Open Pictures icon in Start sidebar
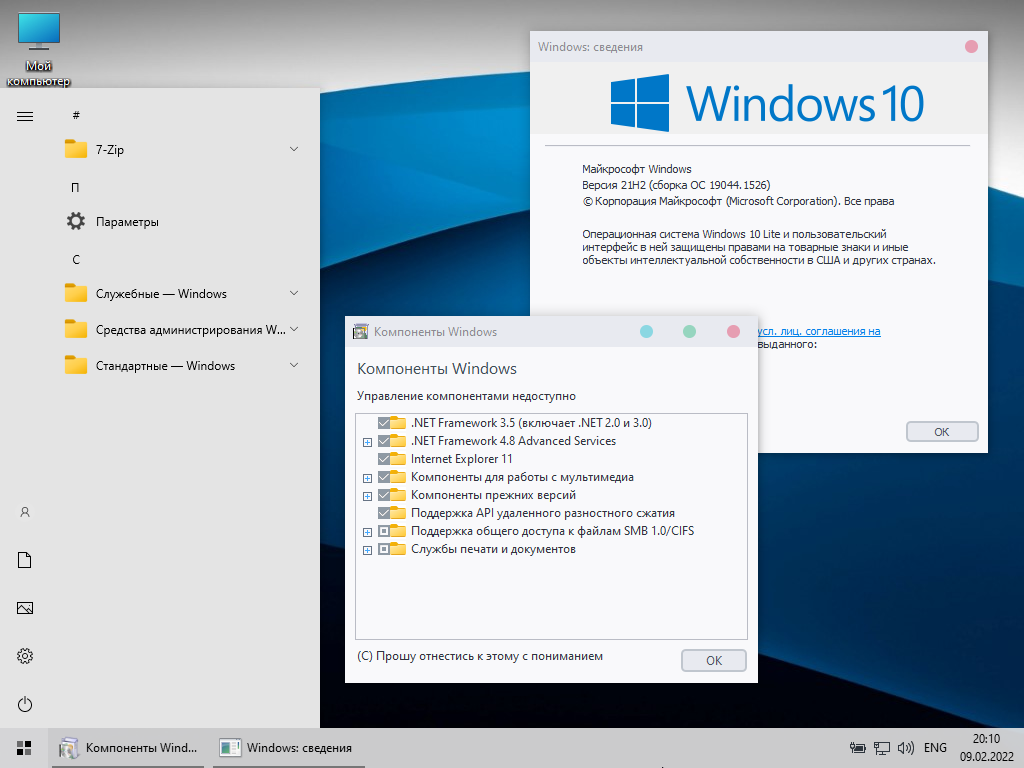Viewport: 1024px width, 768px height. pyautogui.click(x=25, y=608)
